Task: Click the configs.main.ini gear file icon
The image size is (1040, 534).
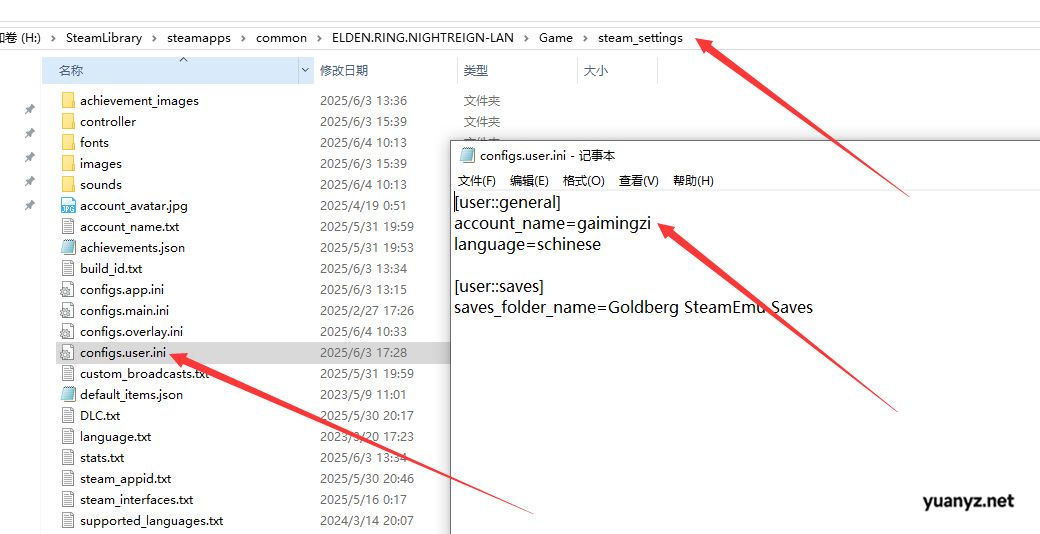Action: pyautogui.click(x=67, y=310)
